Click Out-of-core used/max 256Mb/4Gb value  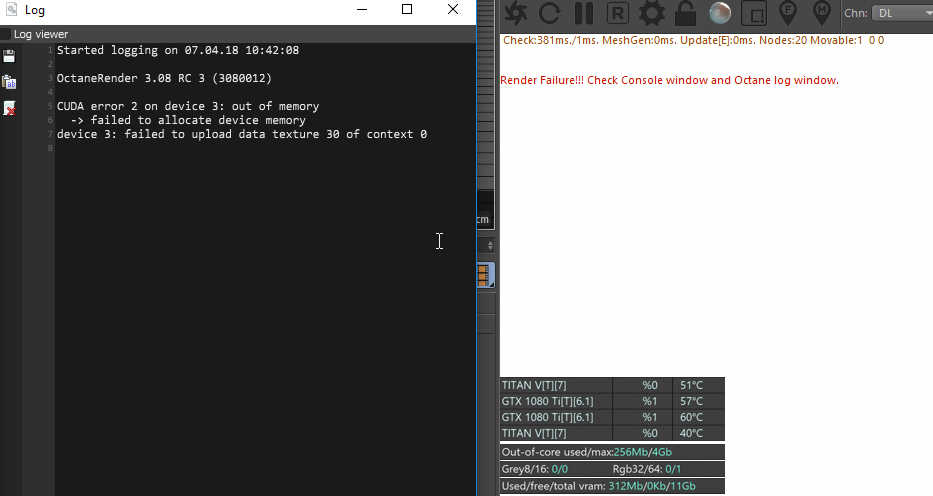point(643,452)
